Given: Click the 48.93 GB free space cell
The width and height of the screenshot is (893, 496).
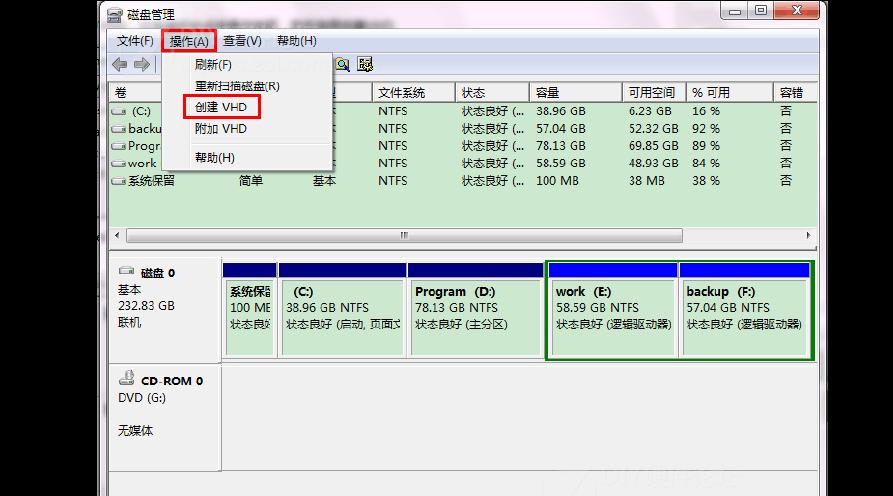Looking at the screenshot, I should (653, 163).
